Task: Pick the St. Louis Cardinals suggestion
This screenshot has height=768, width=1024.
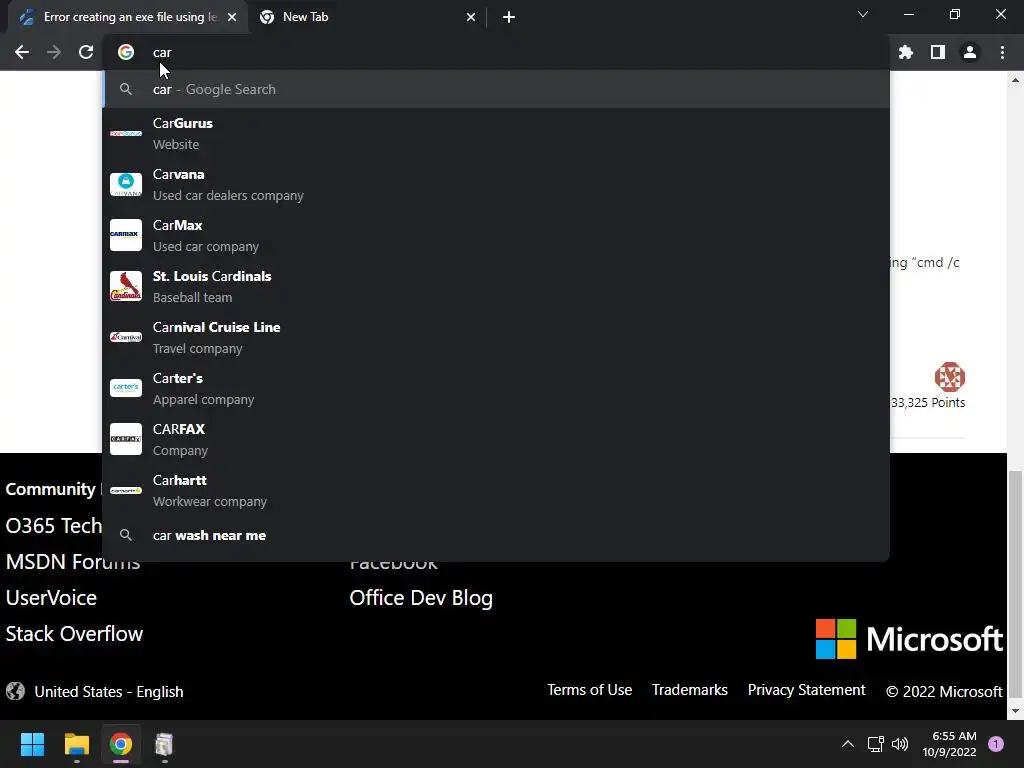Action: 496,287
